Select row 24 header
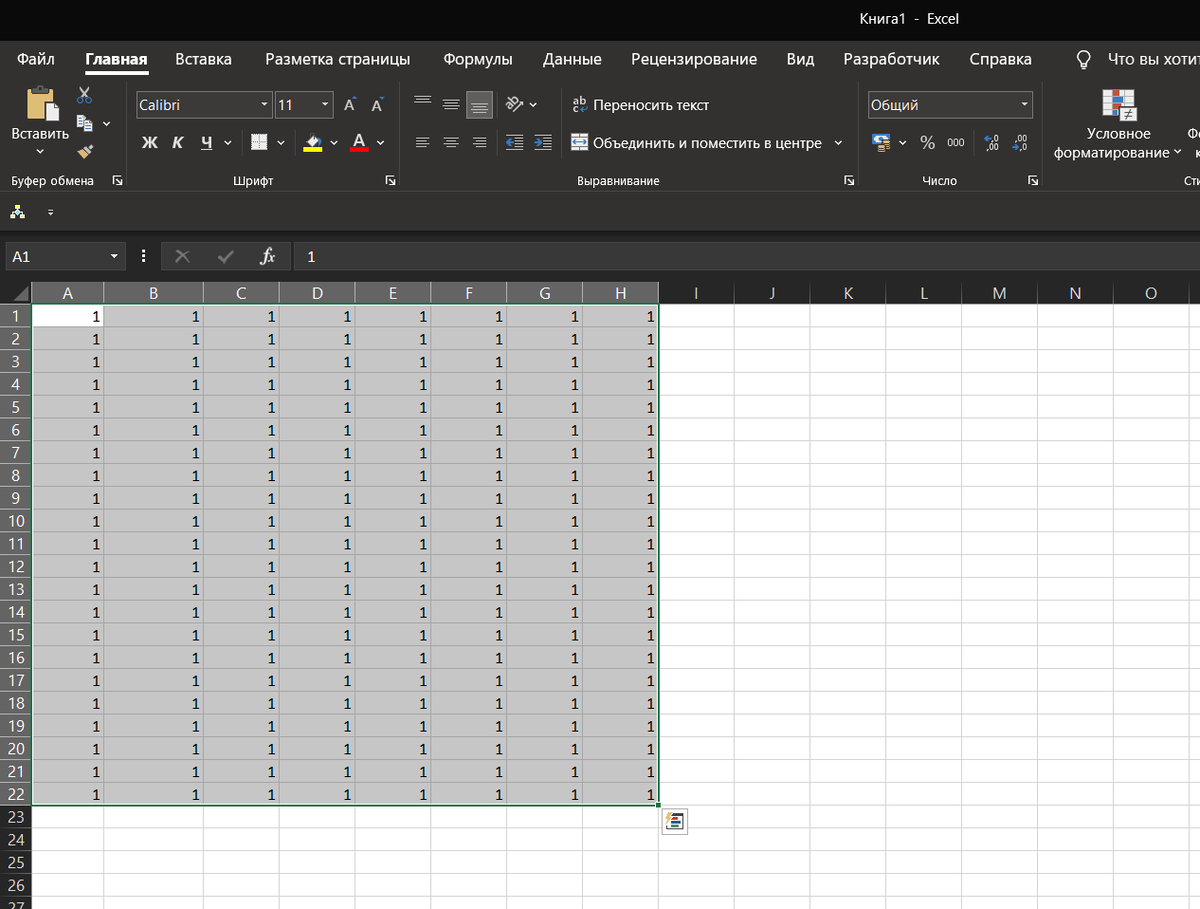This screenshot has height=909, width=1200. (x=15, y=839)
